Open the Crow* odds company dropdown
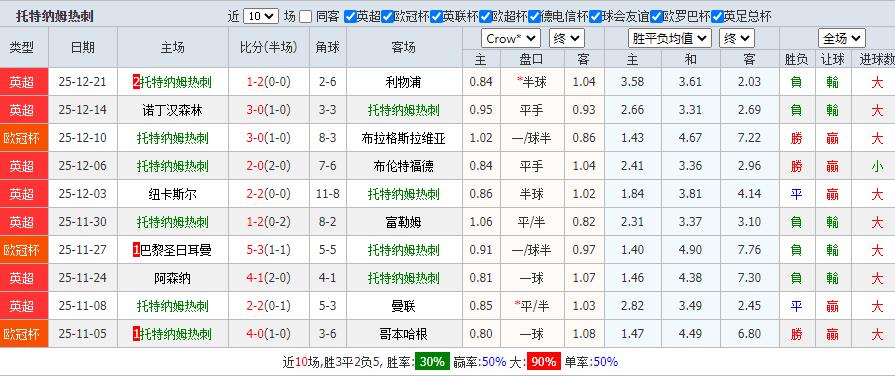 [x=511, y=39]
